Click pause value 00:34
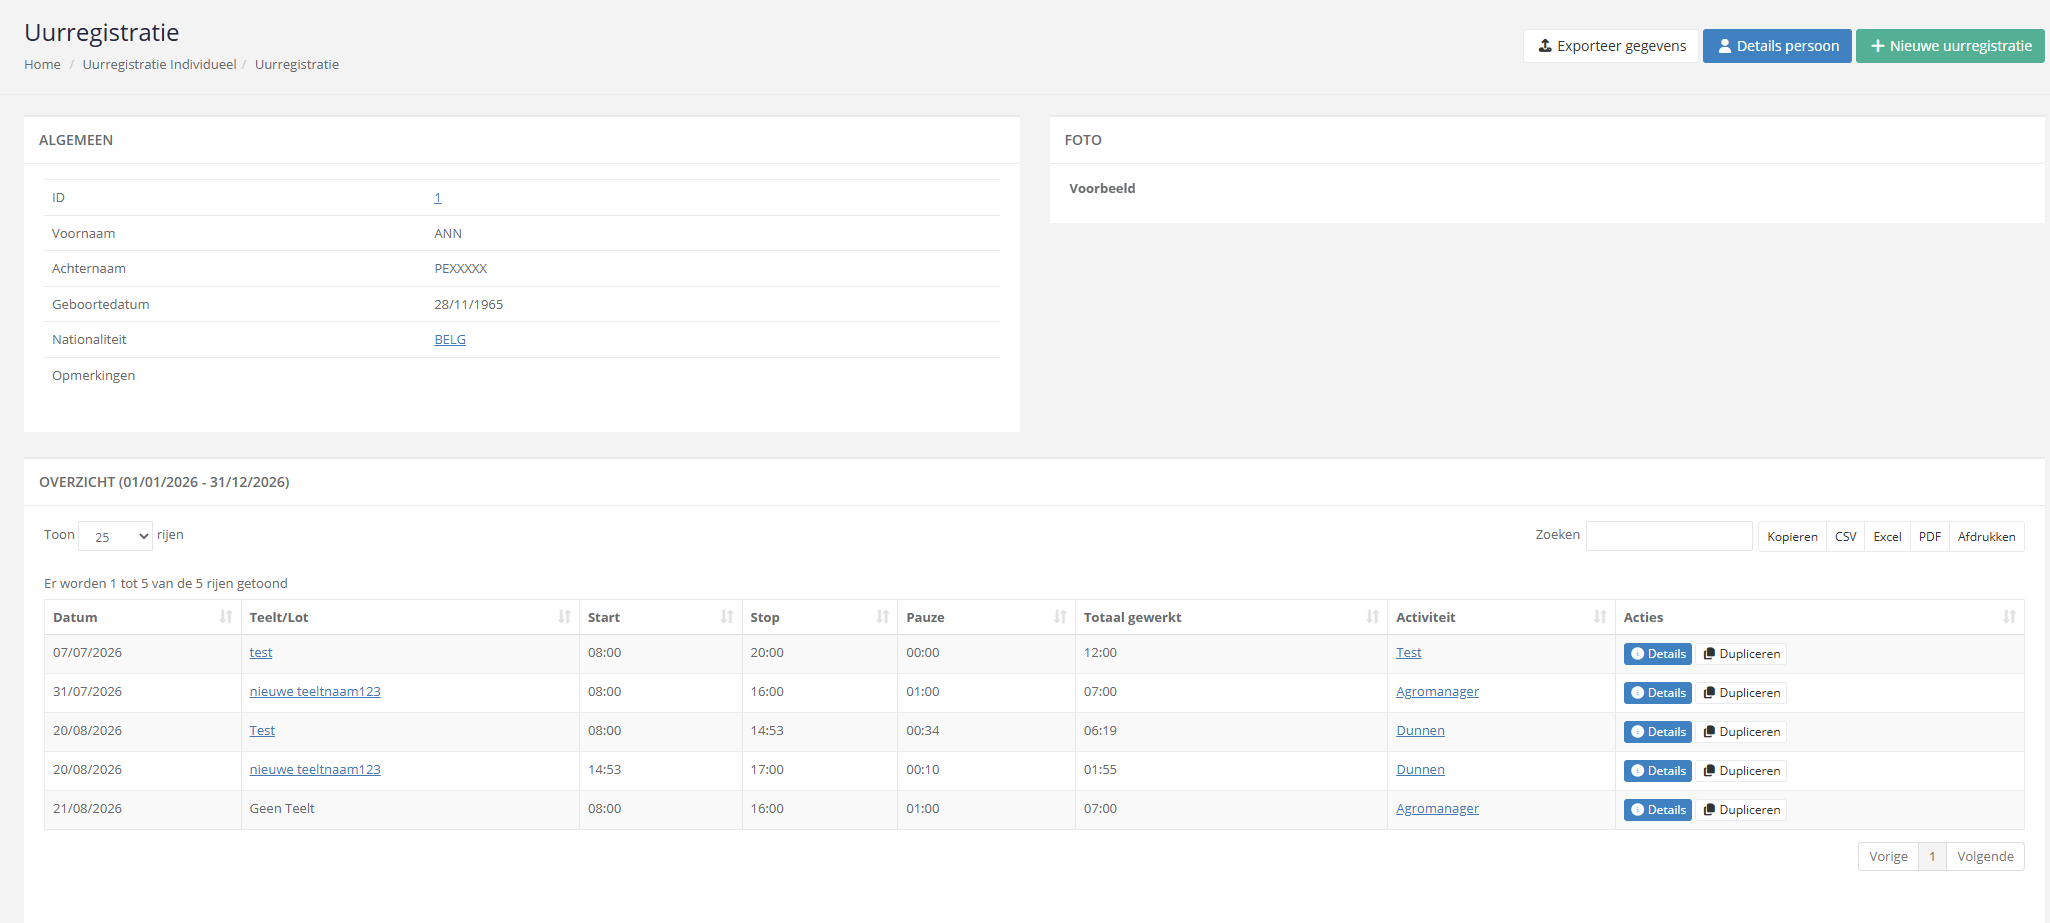 coord(922,731)
